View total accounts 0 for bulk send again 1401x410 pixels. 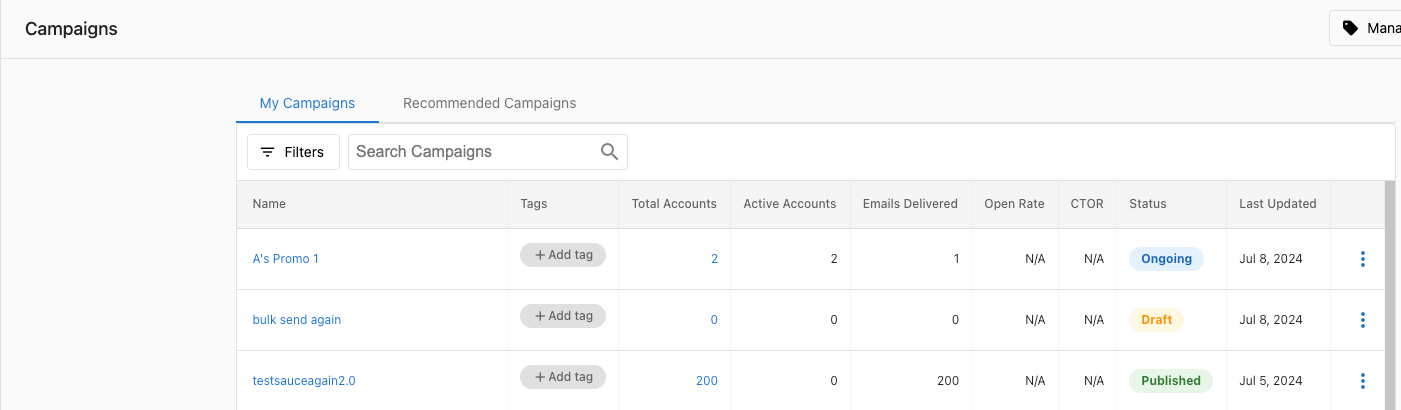click(x=714, y=320)
